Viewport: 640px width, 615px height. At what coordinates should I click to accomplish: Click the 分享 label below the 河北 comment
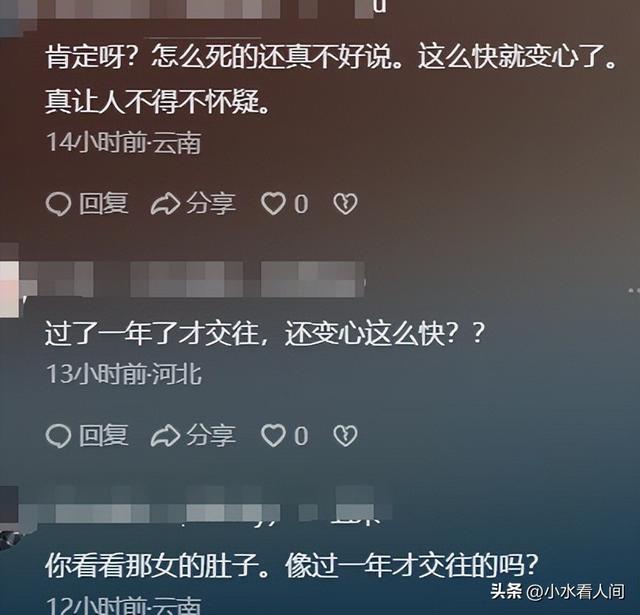(211, 435)
